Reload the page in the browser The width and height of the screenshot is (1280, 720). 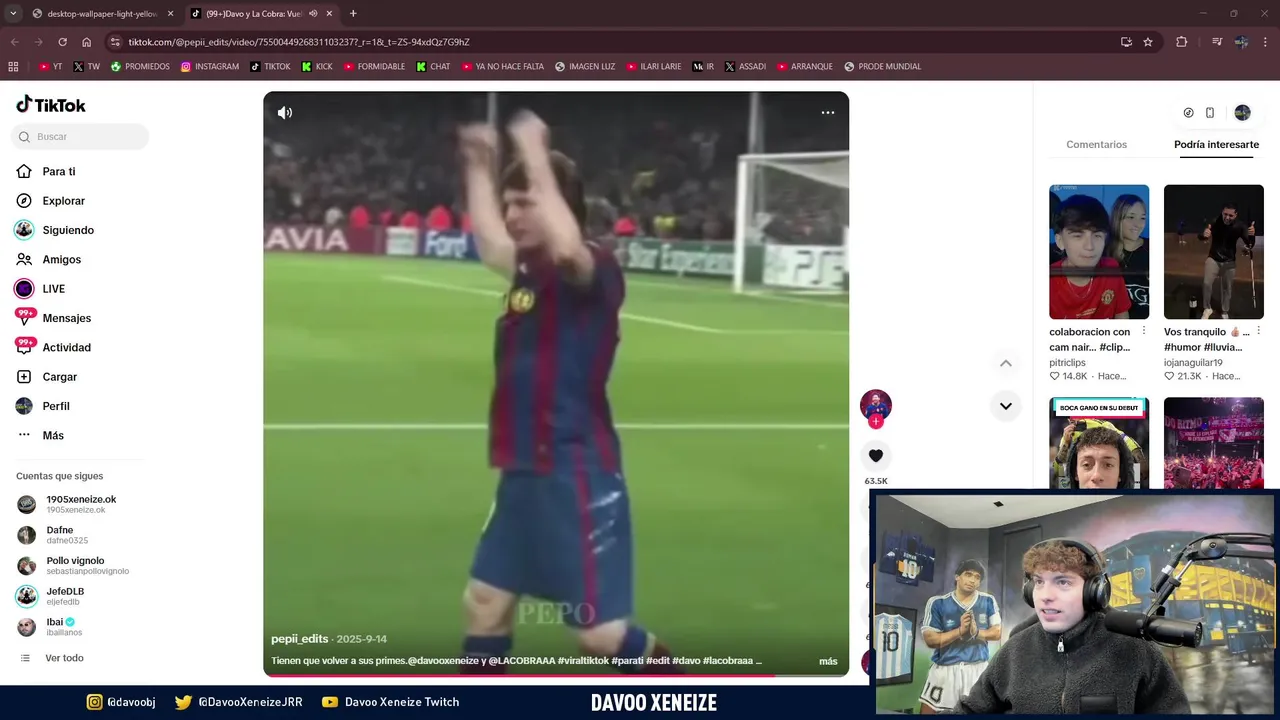(x=62, y=42)
